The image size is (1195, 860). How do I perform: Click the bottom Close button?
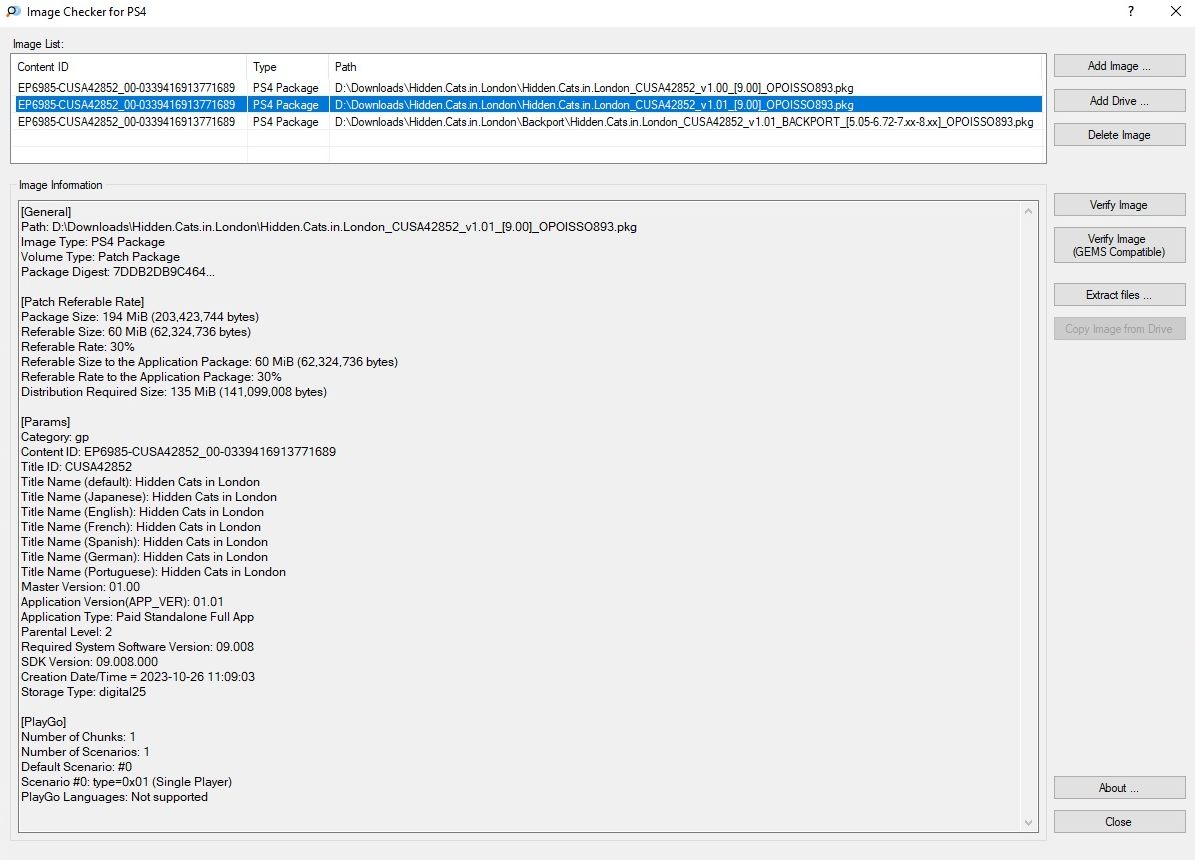(1119, 822)
